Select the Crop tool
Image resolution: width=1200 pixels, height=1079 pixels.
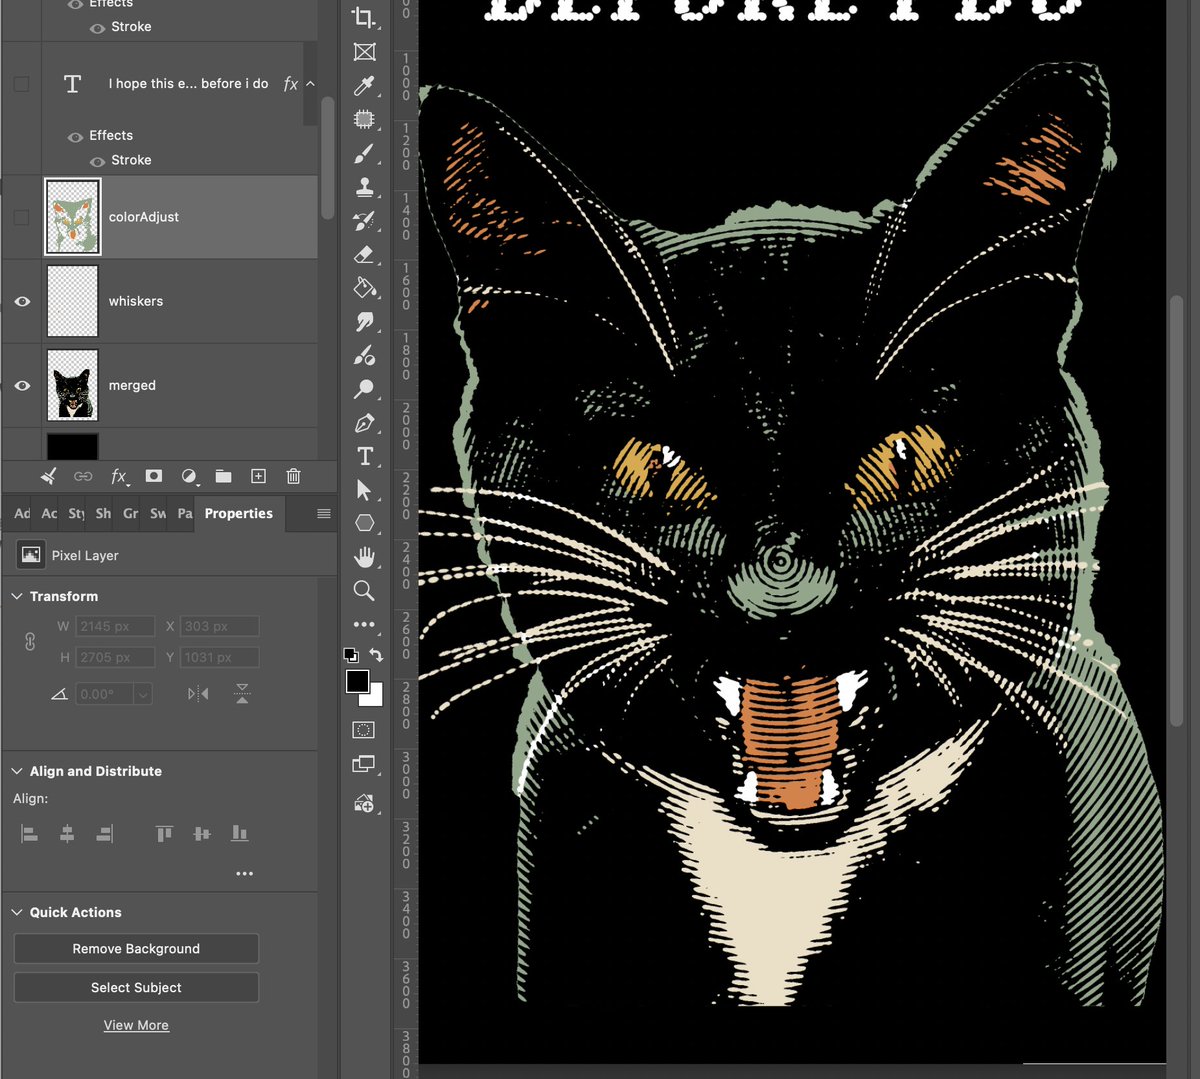[364, 17]
